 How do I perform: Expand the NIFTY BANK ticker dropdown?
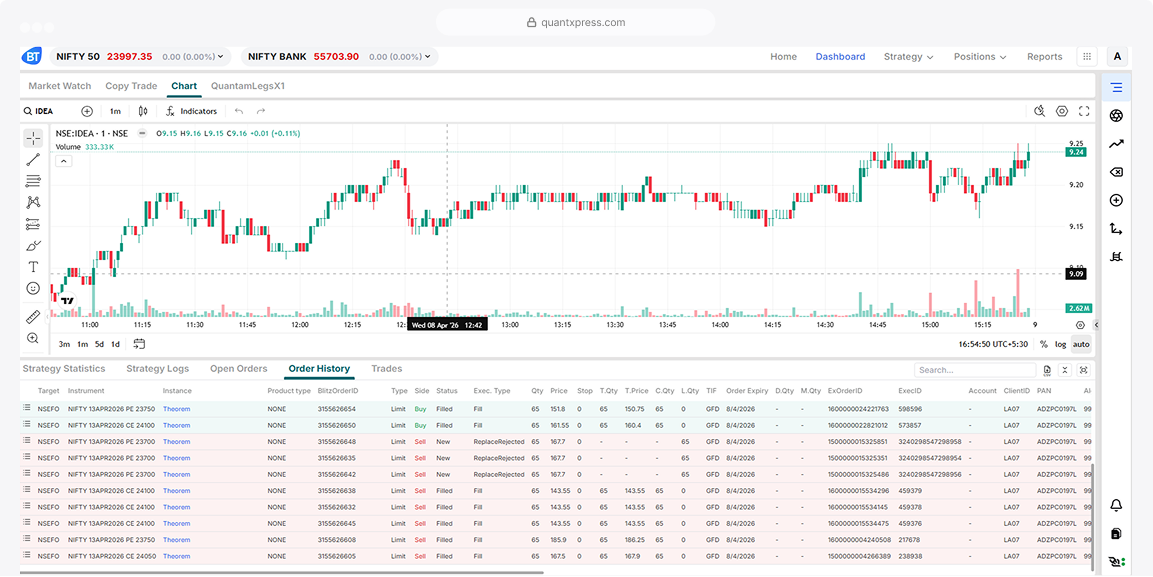[428, 57]
